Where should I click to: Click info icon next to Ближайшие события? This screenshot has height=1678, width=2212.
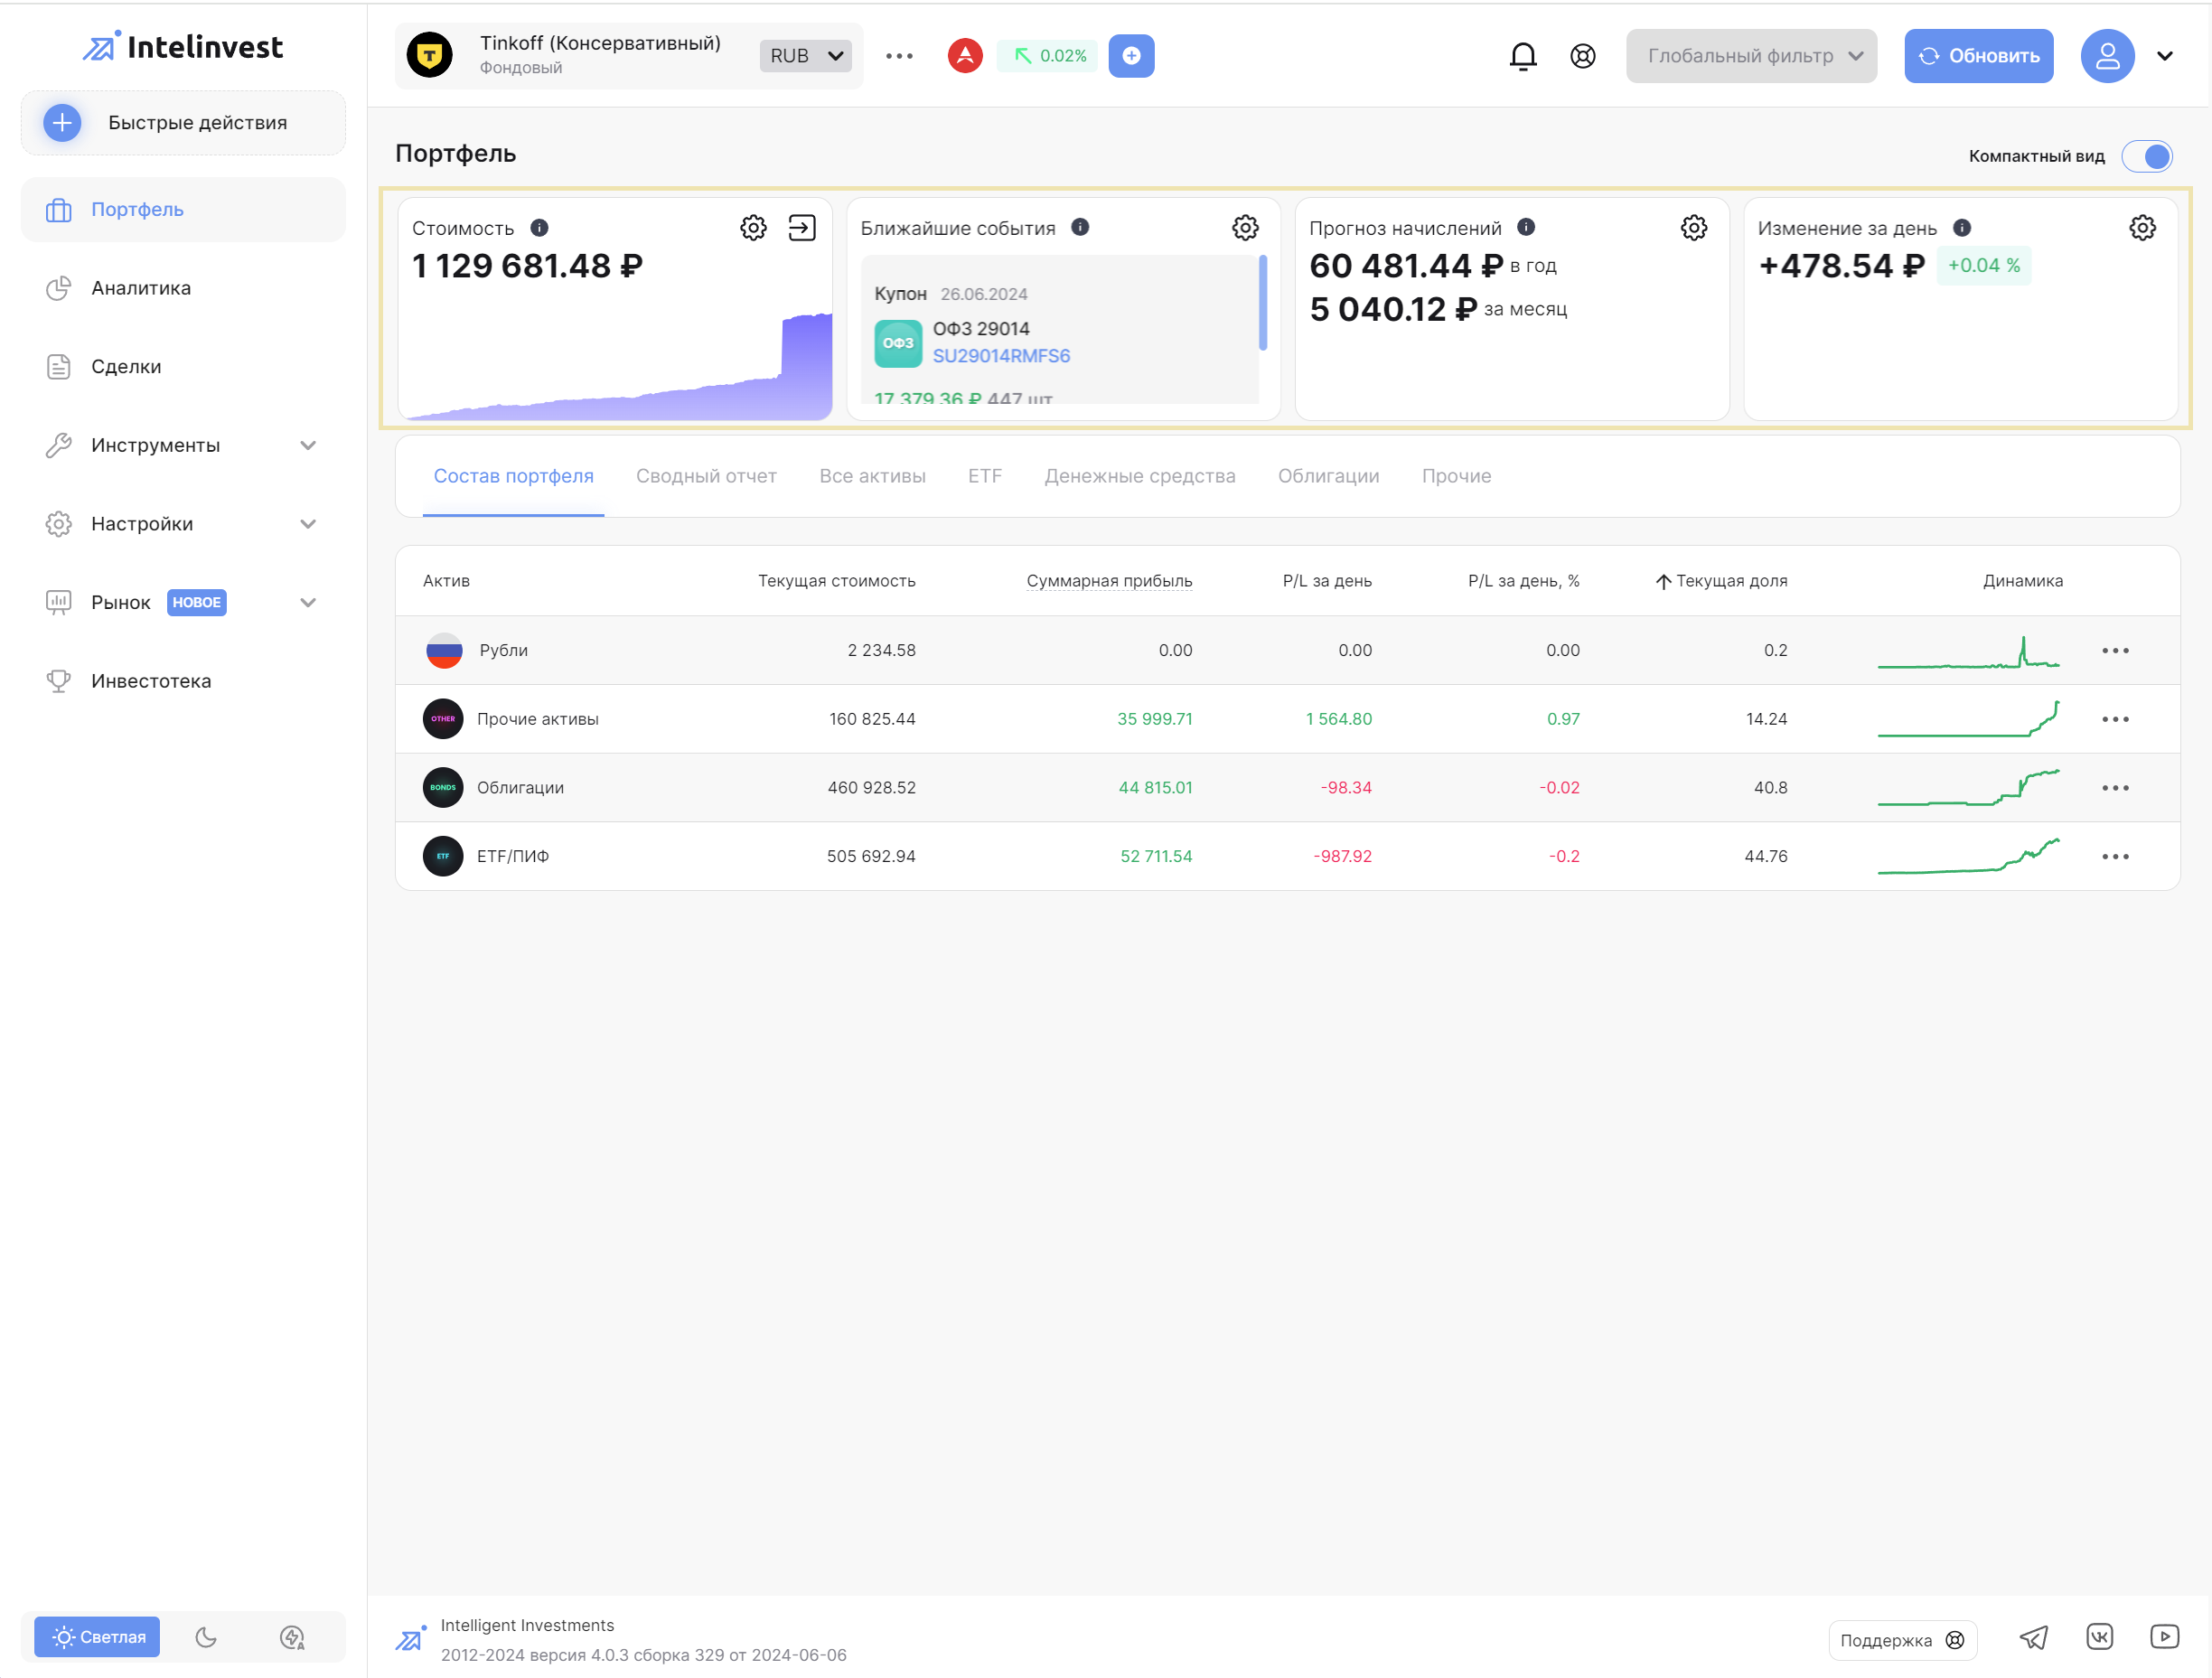[x=1080, y=227]
